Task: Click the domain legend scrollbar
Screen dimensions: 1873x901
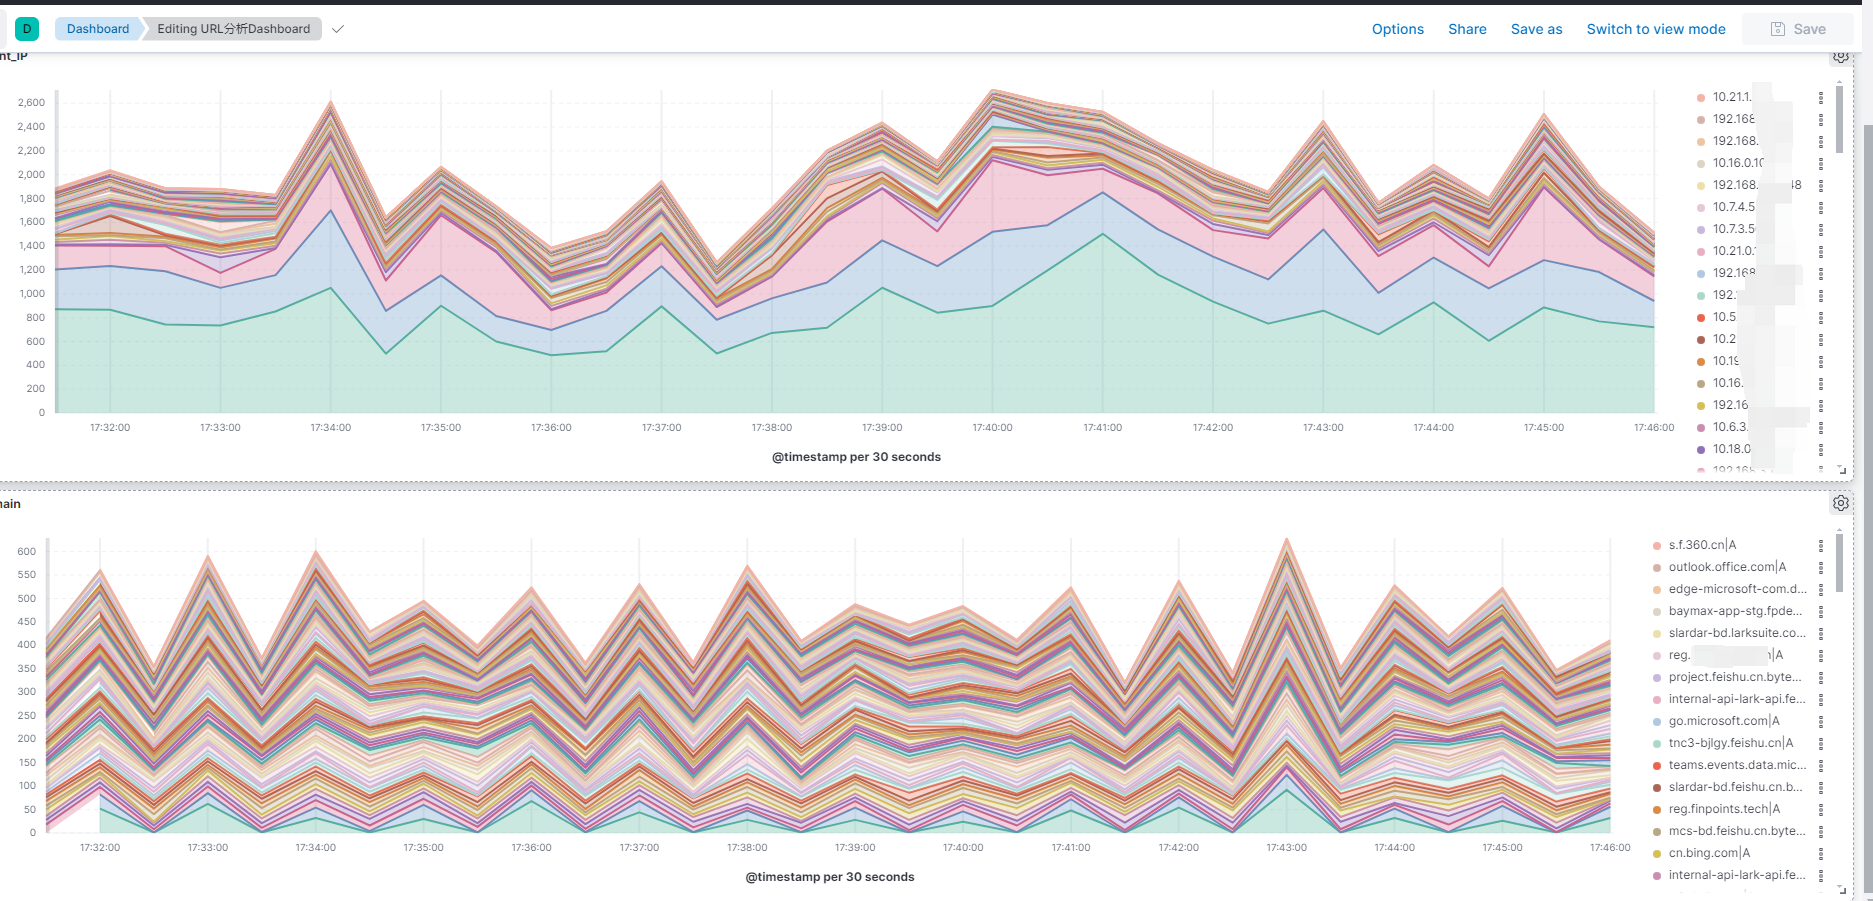Action: (x=1839, y=562)
